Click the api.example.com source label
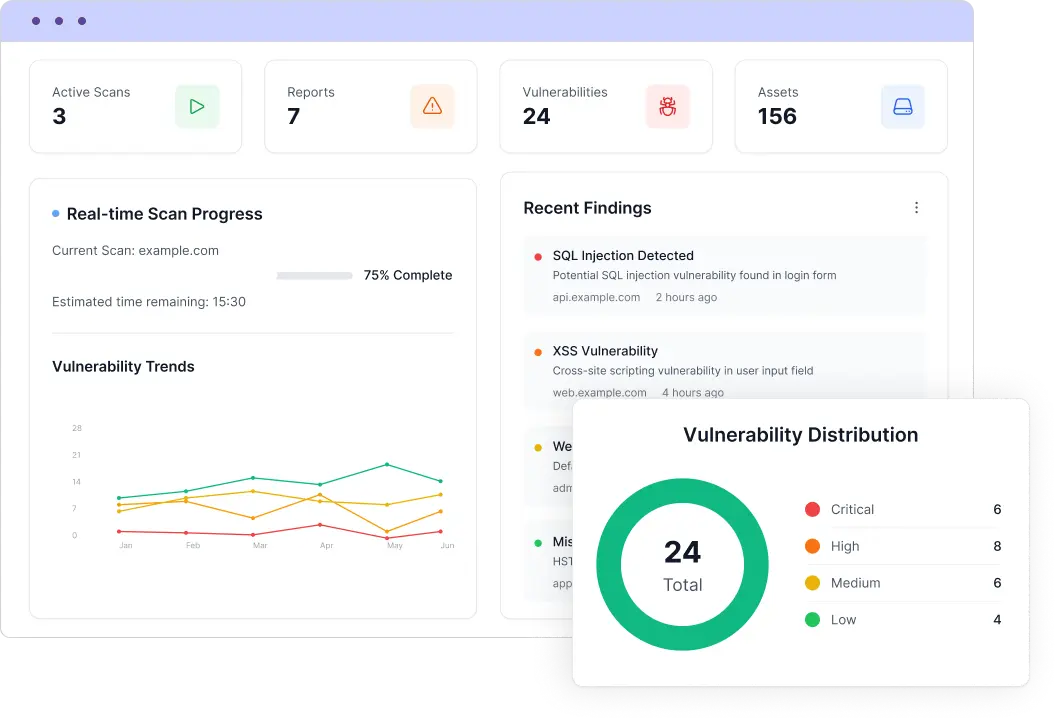This screenshot has height=726, width=1062. point(596,297)
